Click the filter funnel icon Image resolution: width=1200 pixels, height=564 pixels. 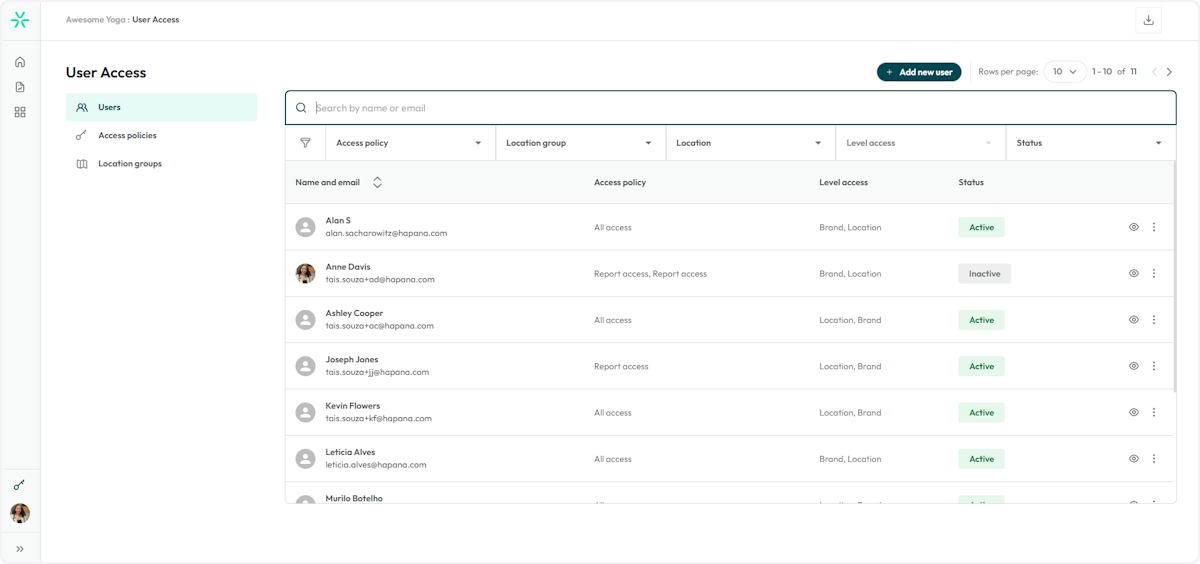coord(305,143)
